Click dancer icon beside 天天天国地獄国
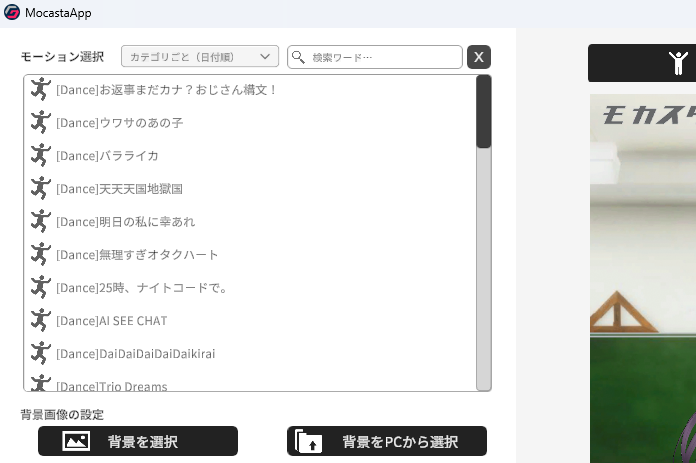696x463 pixels. [x=40, y=188]
